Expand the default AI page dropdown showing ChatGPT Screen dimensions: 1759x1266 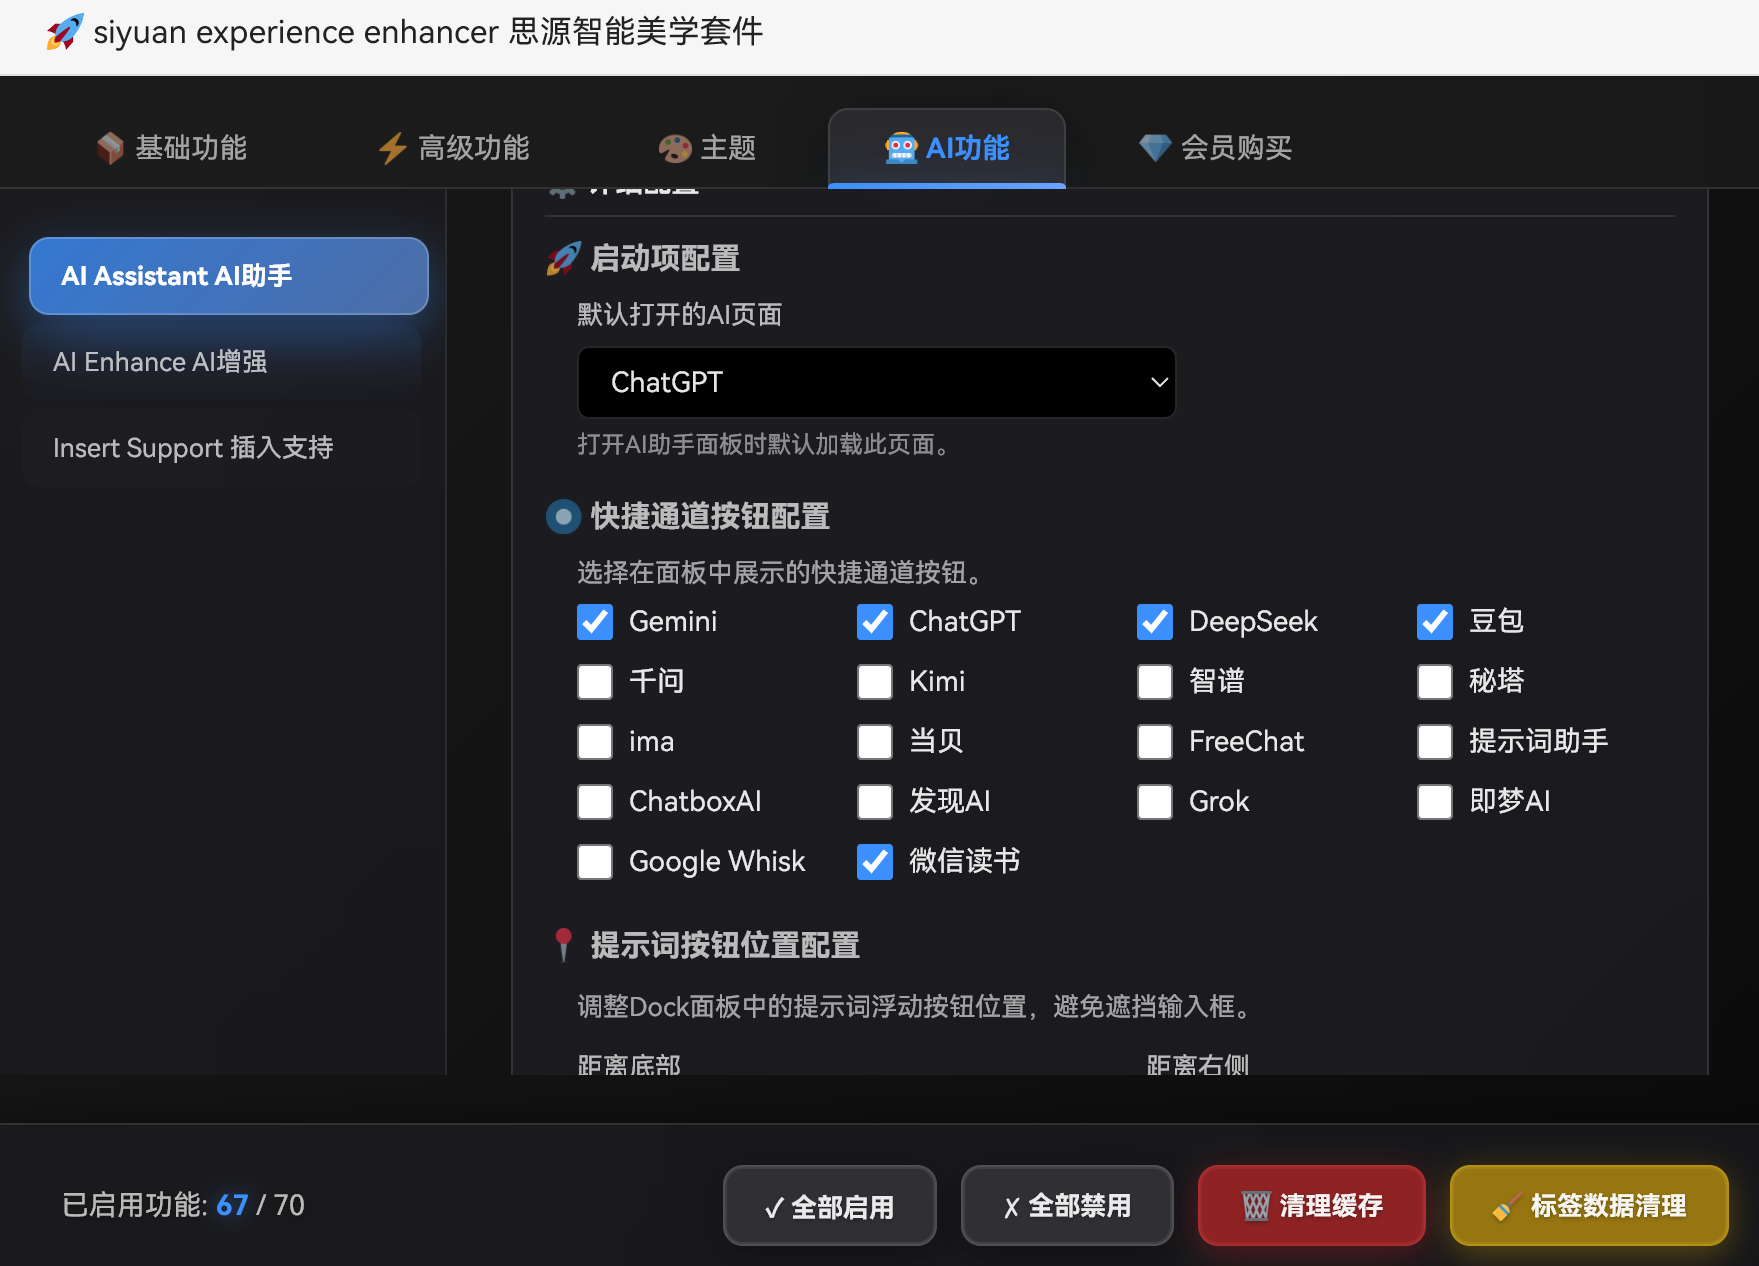877,382
